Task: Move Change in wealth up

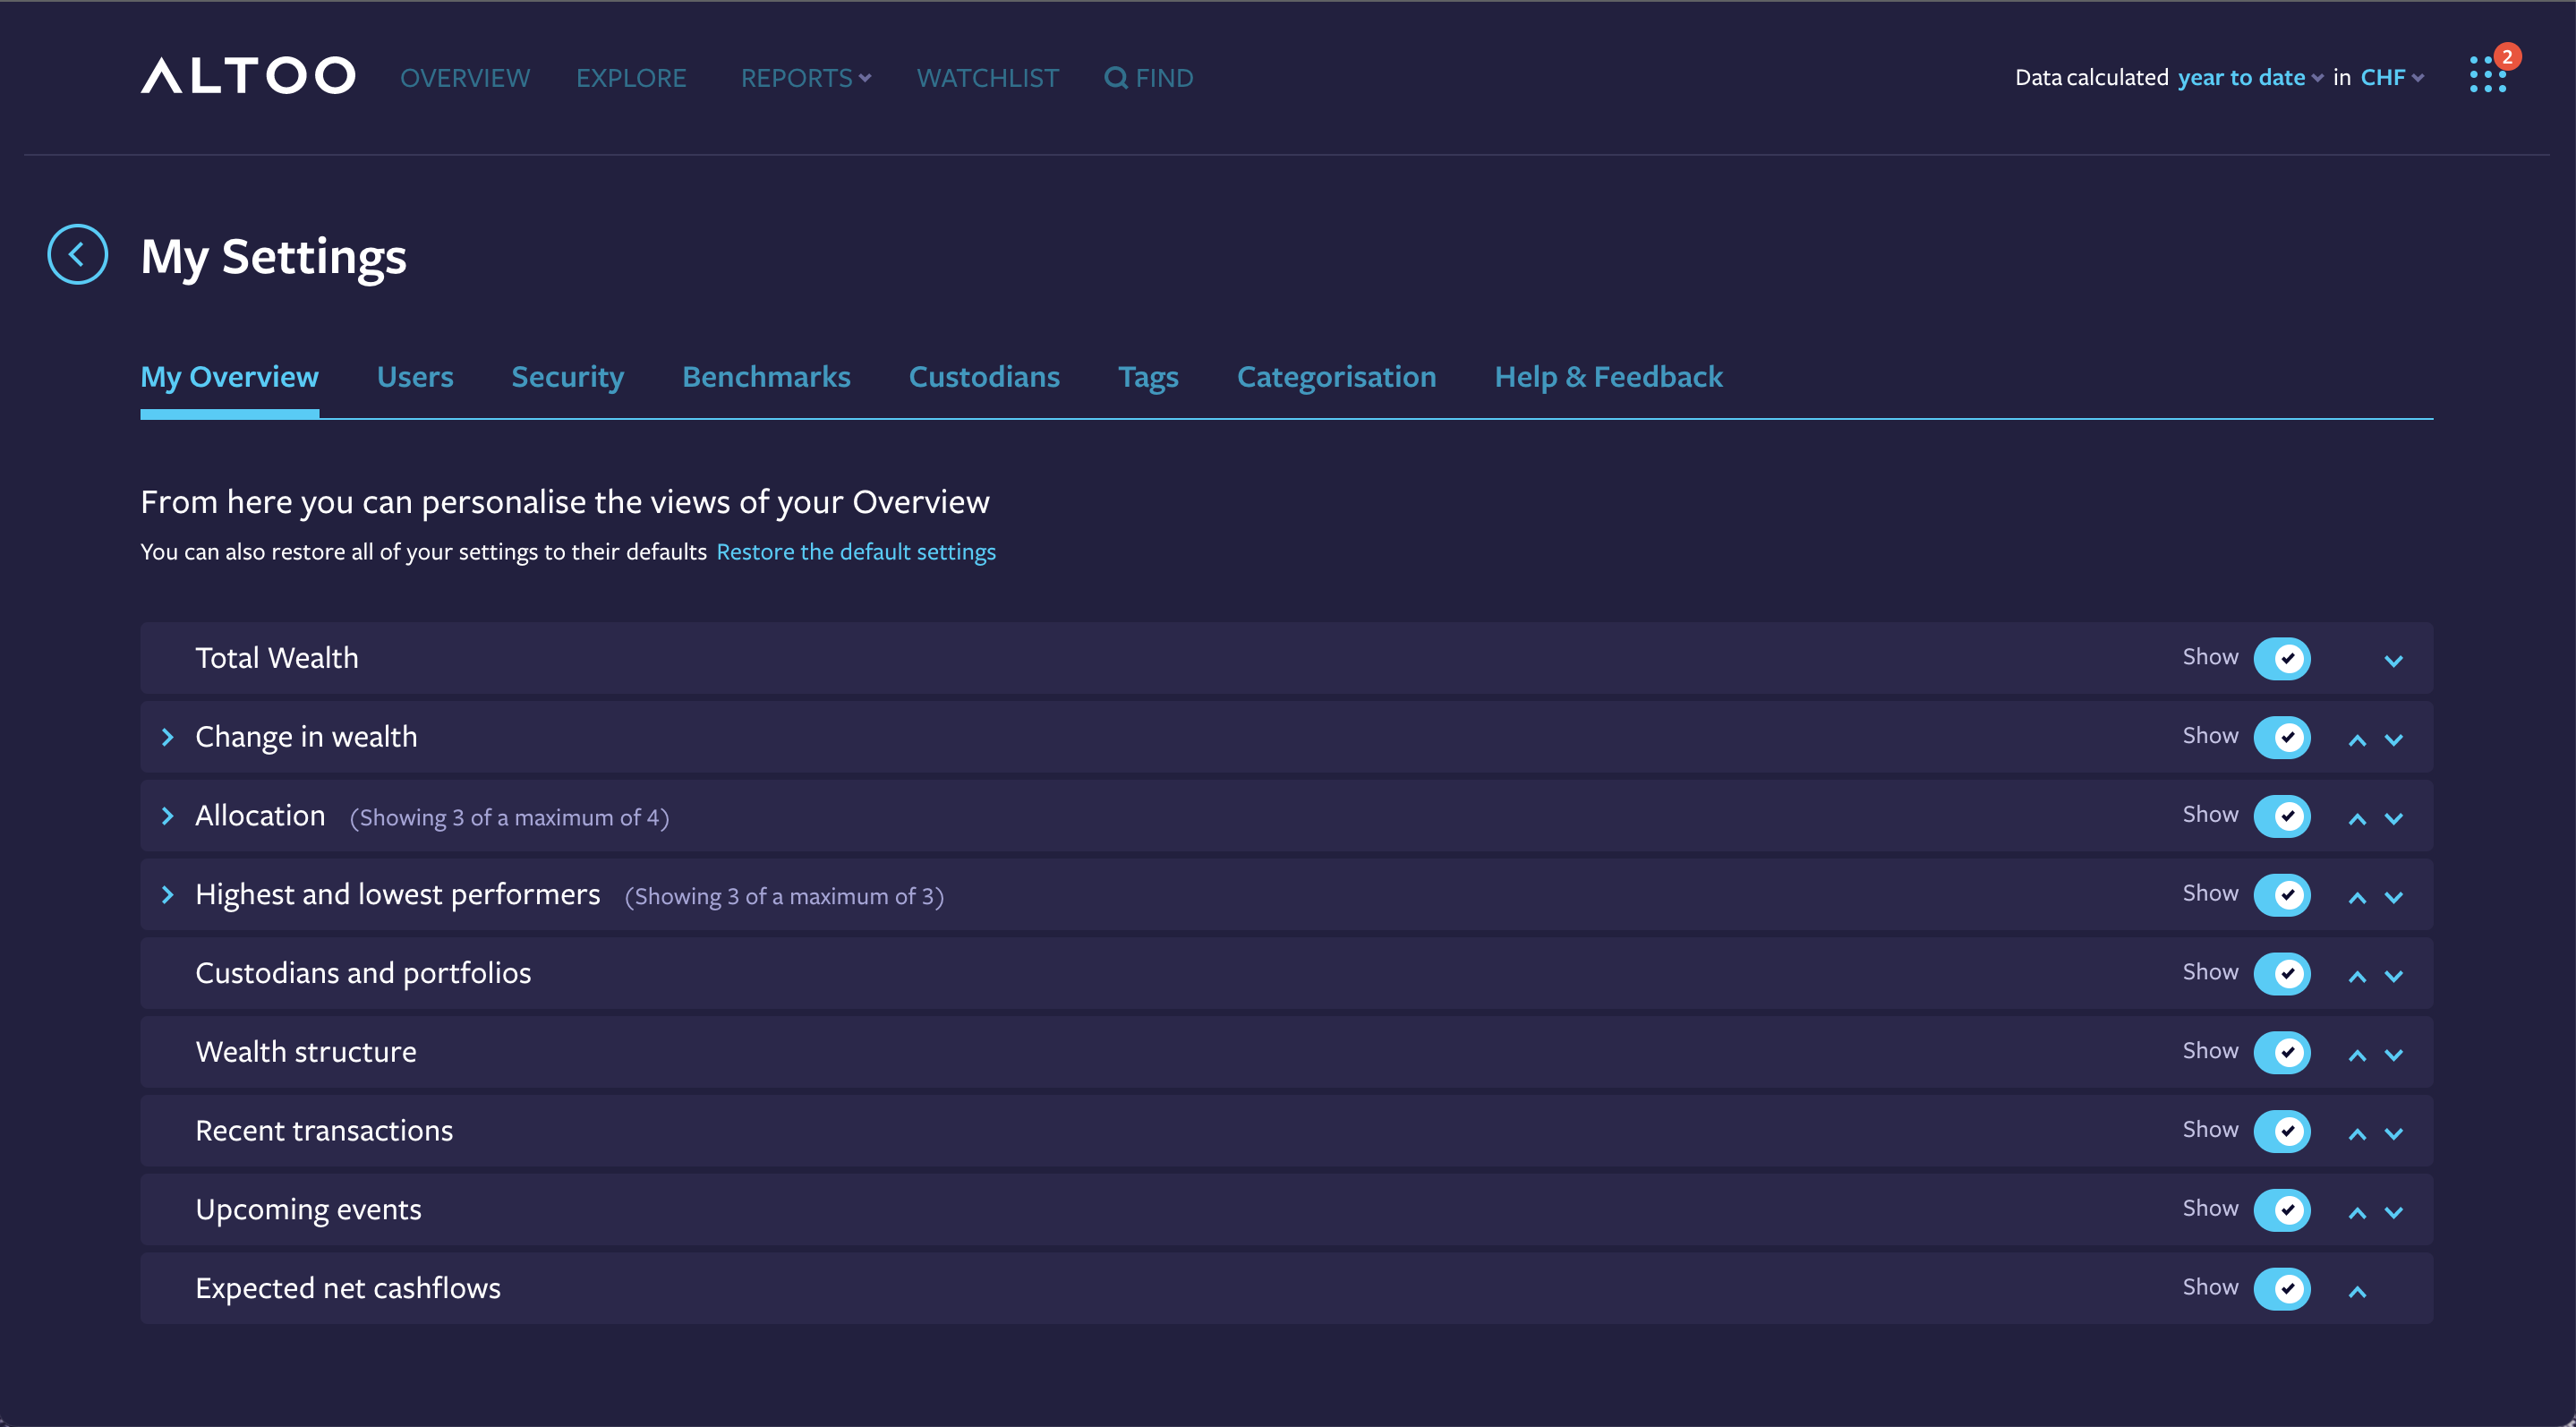Action: click(x=2357, y=740)
